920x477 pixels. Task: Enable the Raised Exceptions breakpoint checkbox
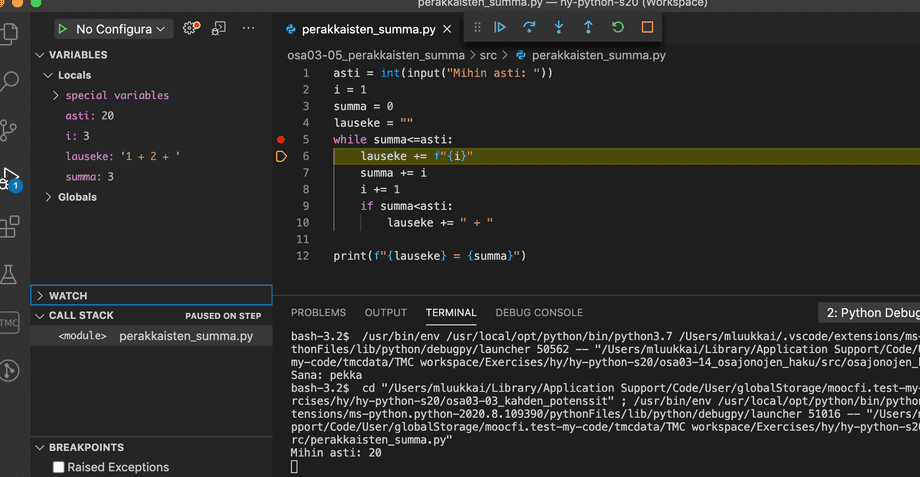(x=59, y=467)
